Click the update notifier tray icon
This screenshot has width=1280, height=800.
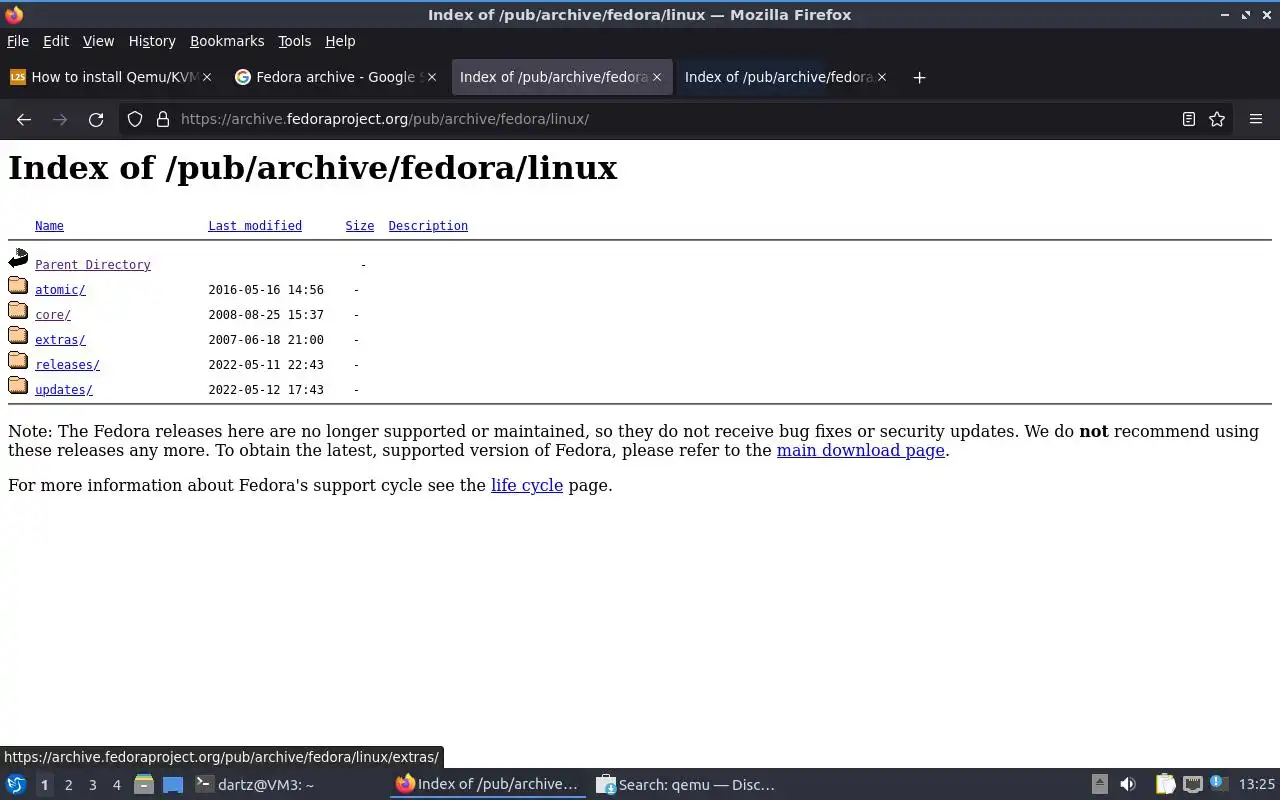[1217, 784]
